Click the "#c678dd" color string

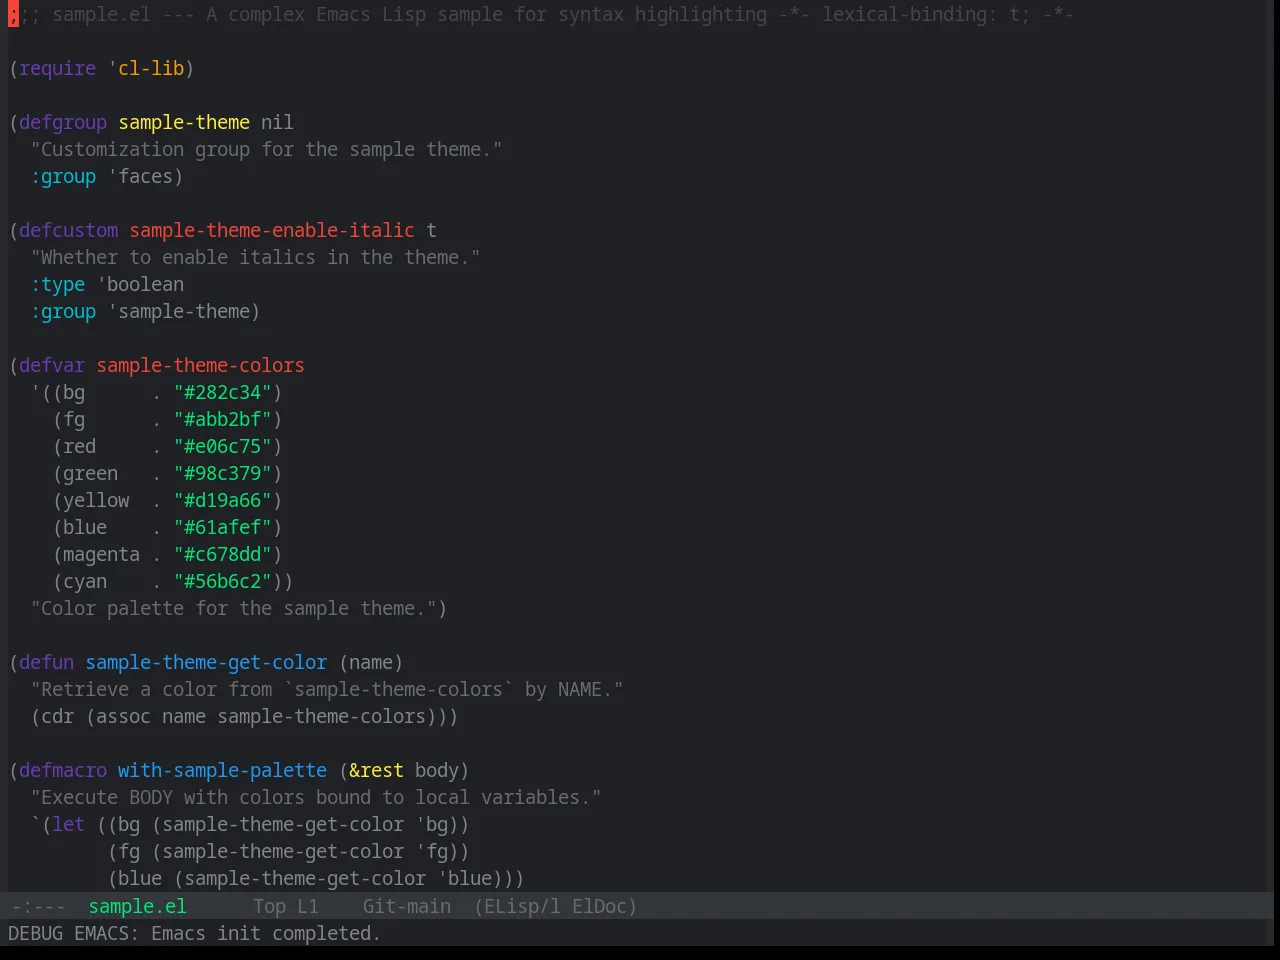coord(223,554)
